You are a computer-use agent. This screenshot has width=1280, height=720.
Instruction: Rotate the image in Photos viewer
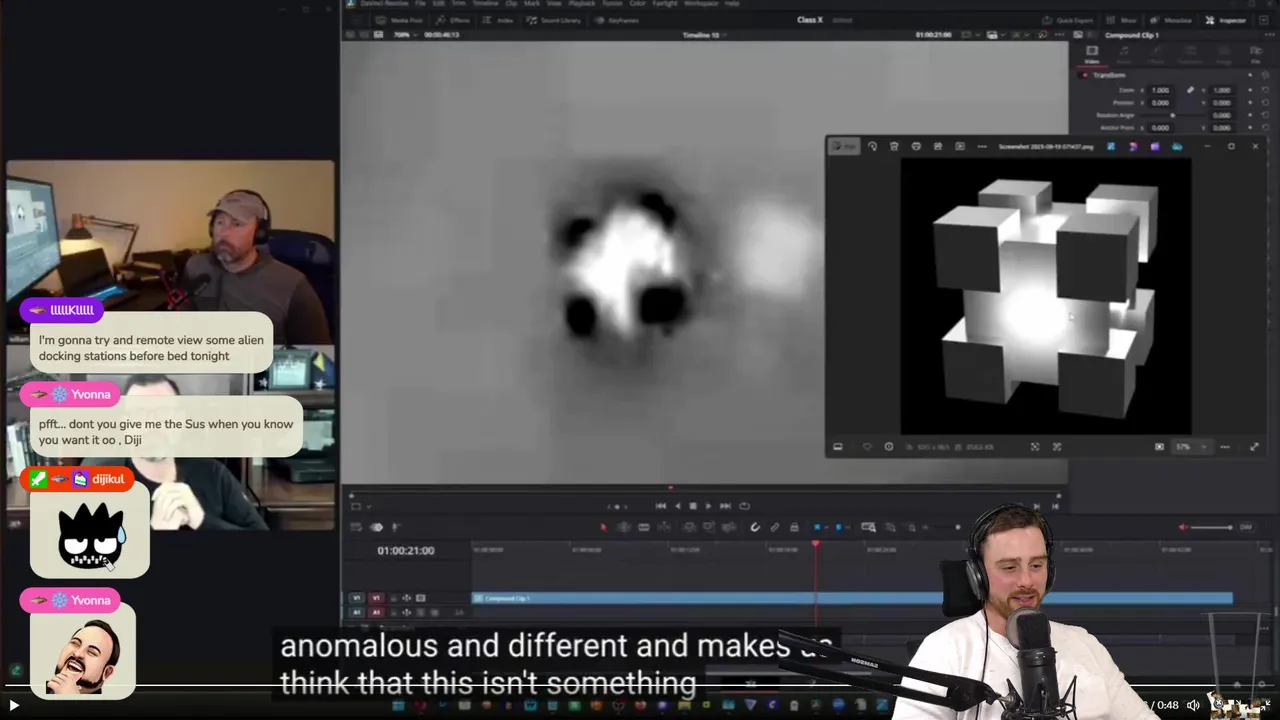(x=872, y=146)
